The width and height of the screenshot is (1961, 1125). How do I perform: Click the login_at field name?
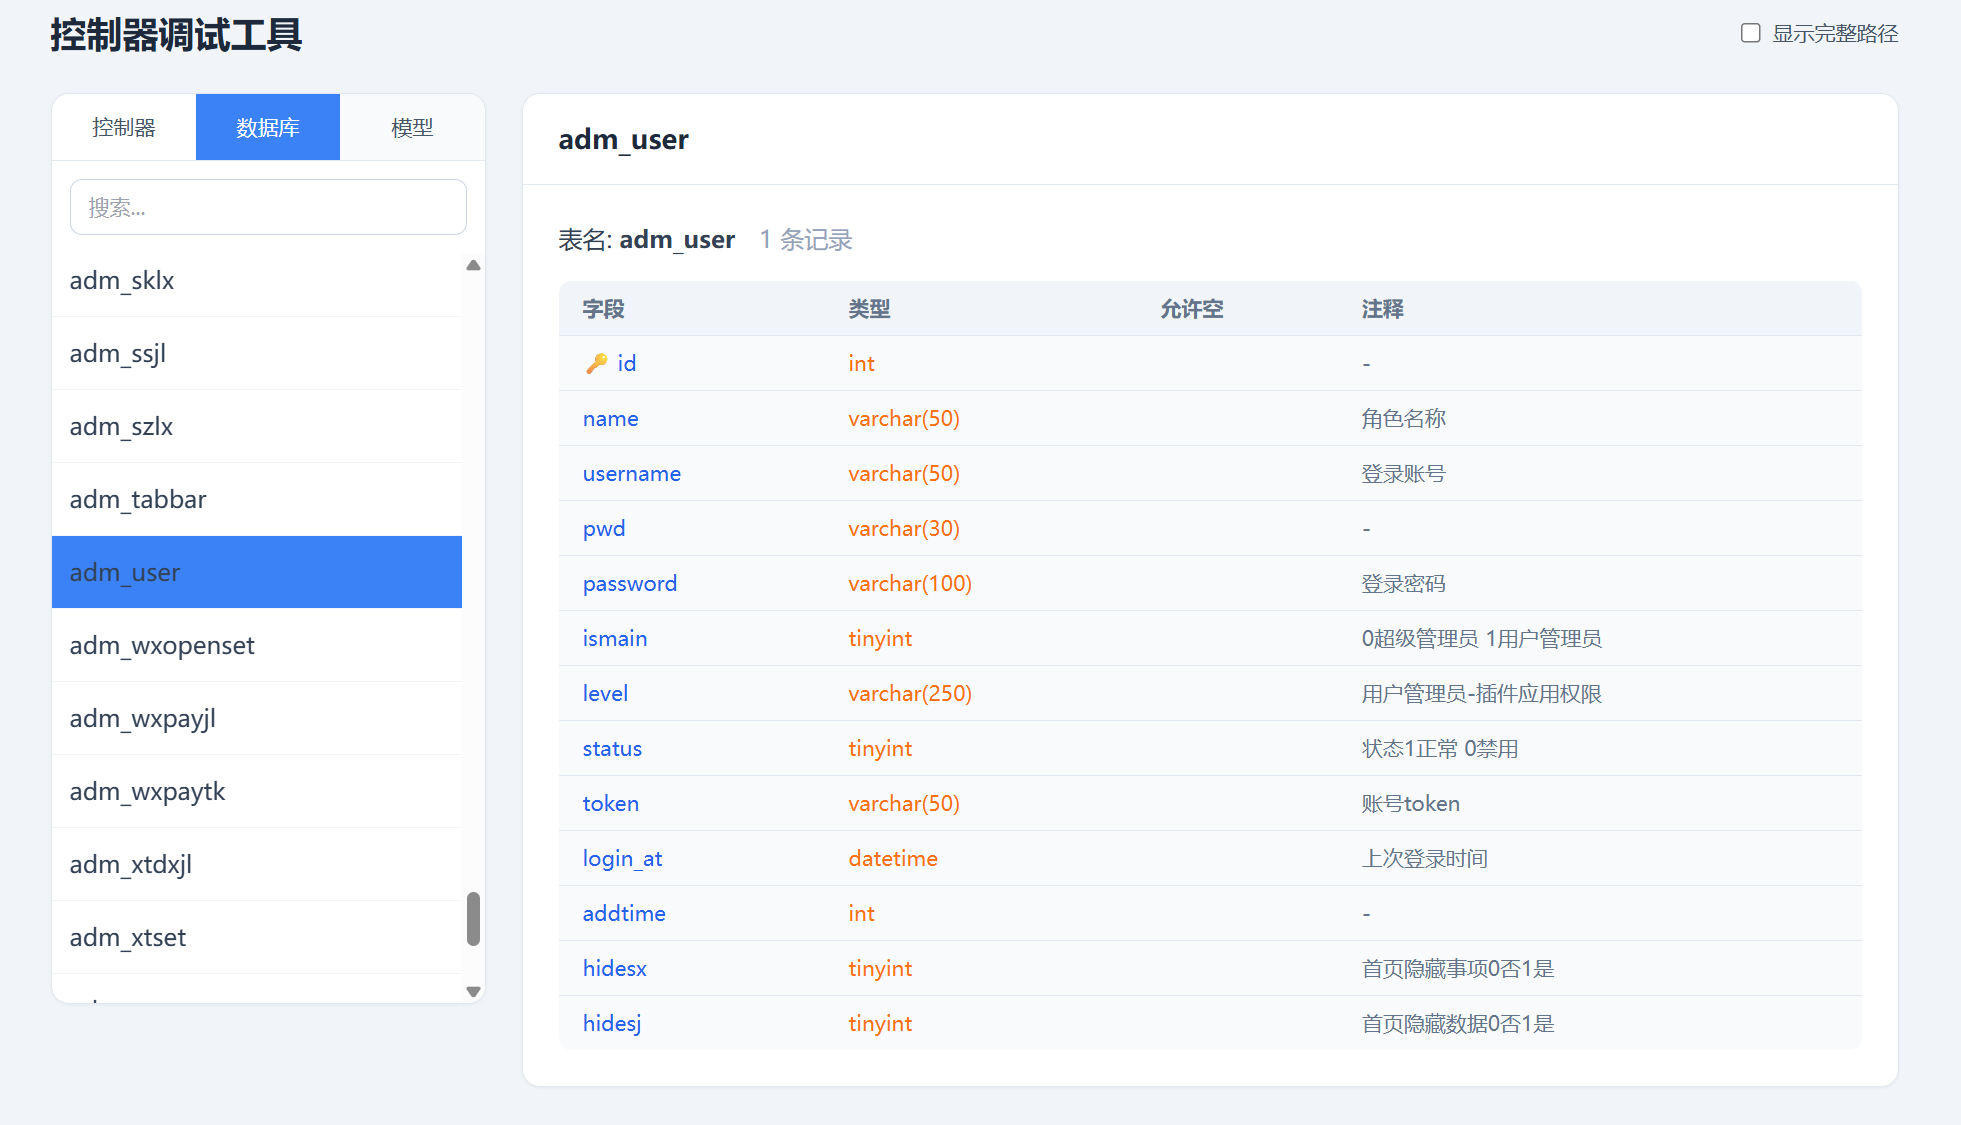pos(622,859)
